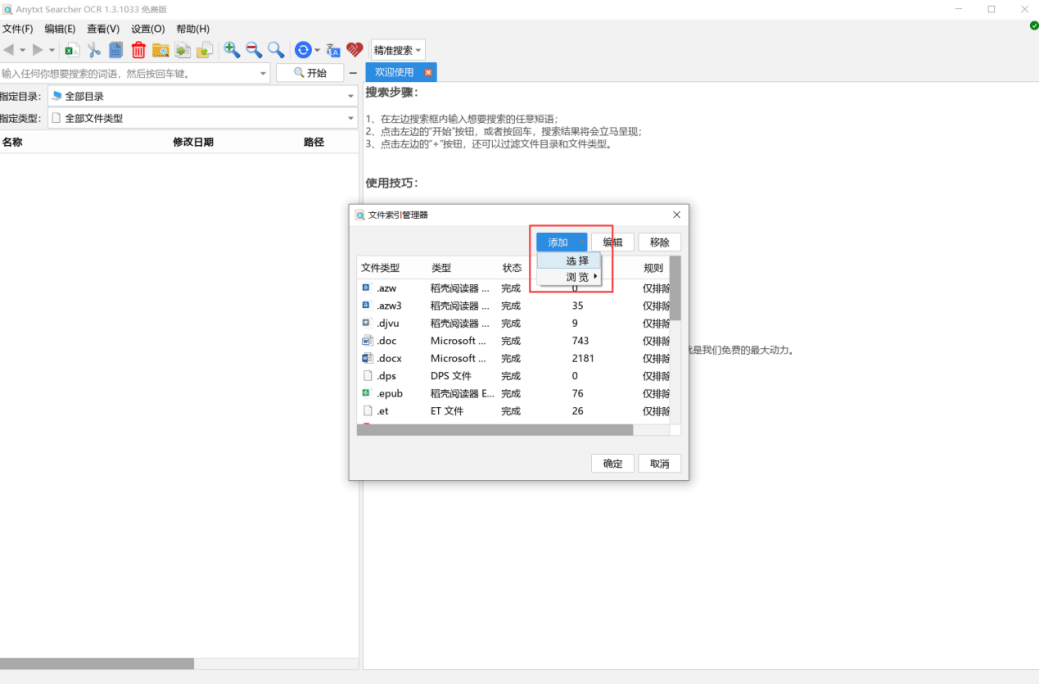Select the .dps file type row
Image resolution: width=1039 pixels, height=684 pixels.
point(514,376)
